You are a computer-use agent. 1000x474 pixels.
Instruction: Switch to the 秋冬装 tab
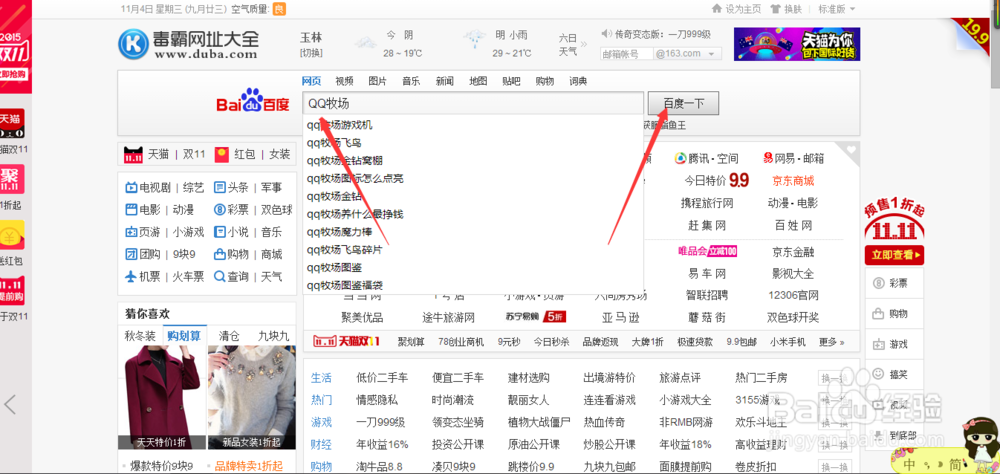coord(140,336)
